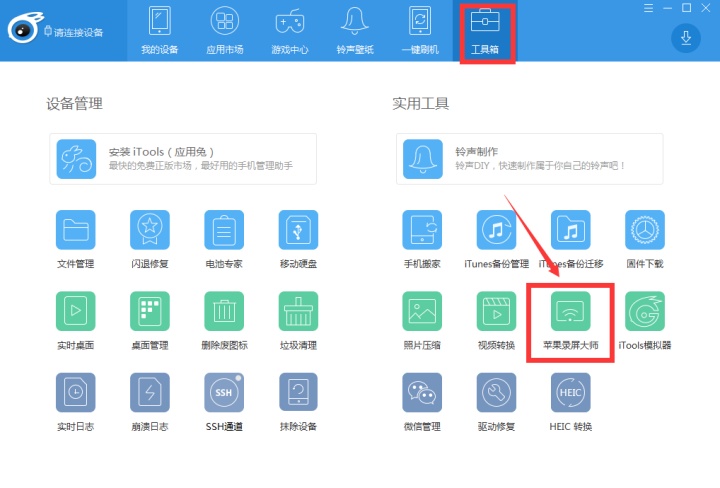Open the 实时桌面 live desktop tool
The height and width of the screenshot is (488, 720).
click(x=76, y=311)
